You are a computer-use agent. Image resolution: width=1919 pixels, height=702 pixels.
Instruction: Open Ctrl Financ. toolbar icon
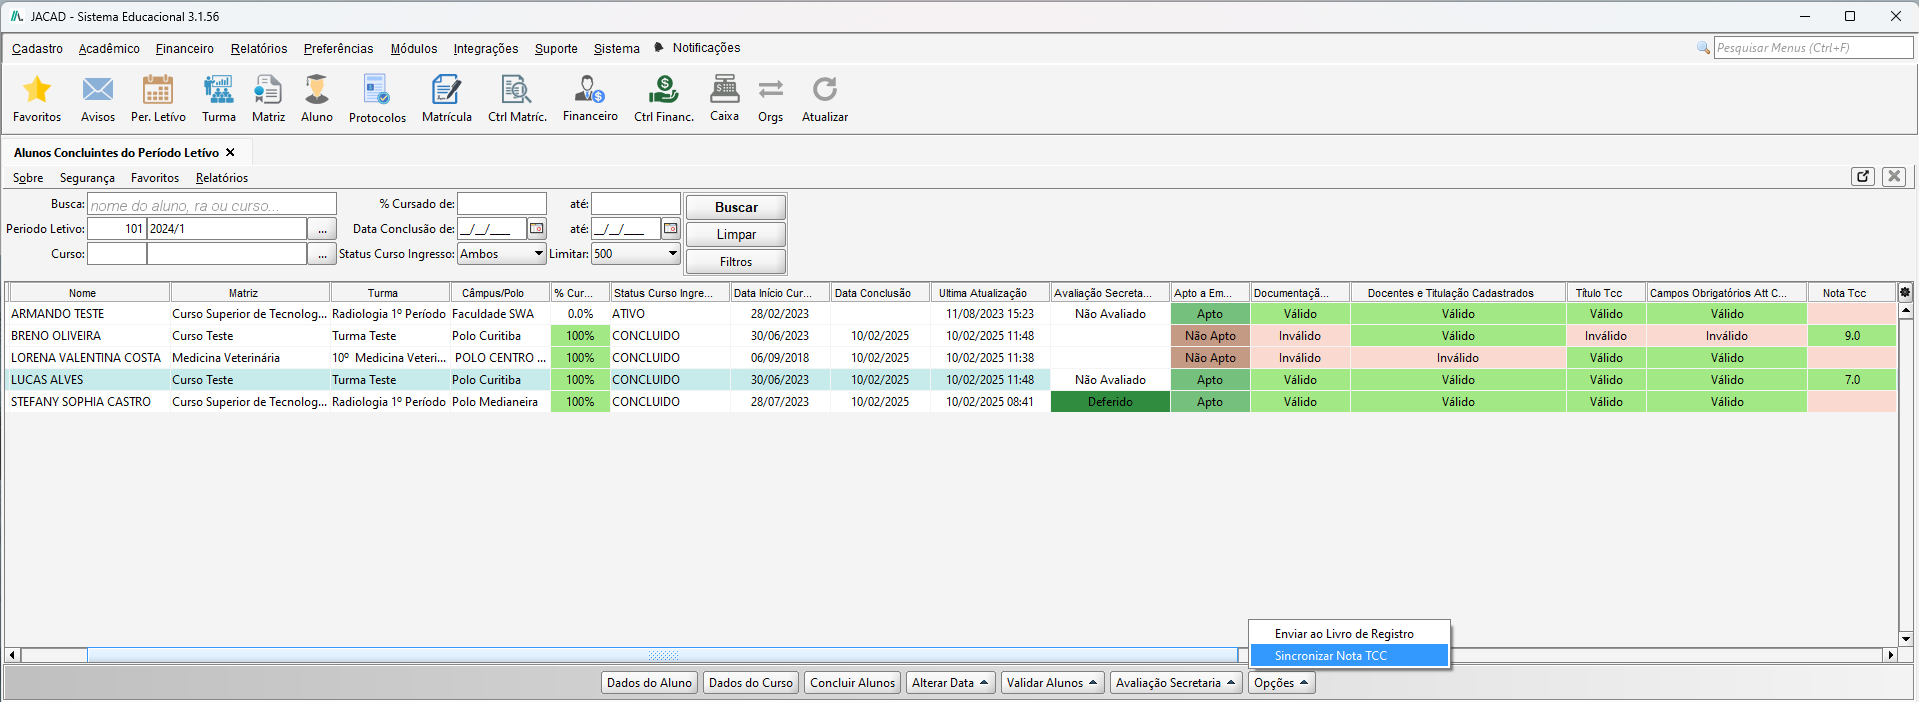[x=663, y=90]
